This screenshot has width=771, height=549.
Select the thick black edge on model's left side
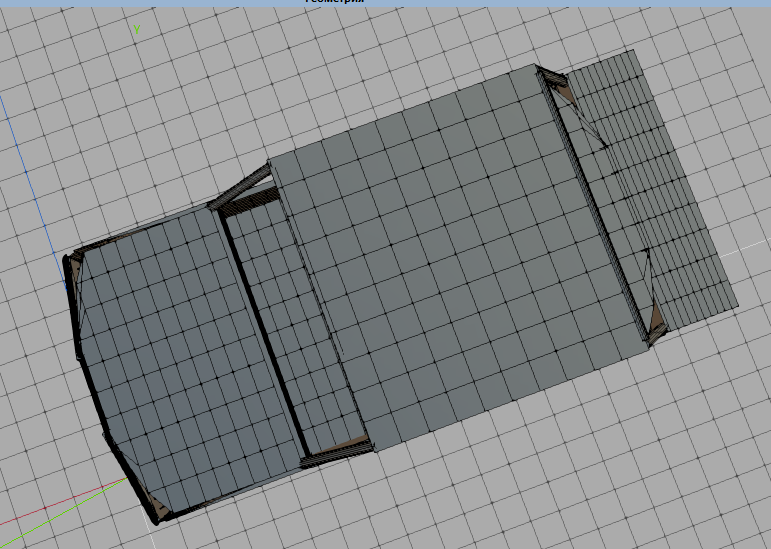[73, 290]
